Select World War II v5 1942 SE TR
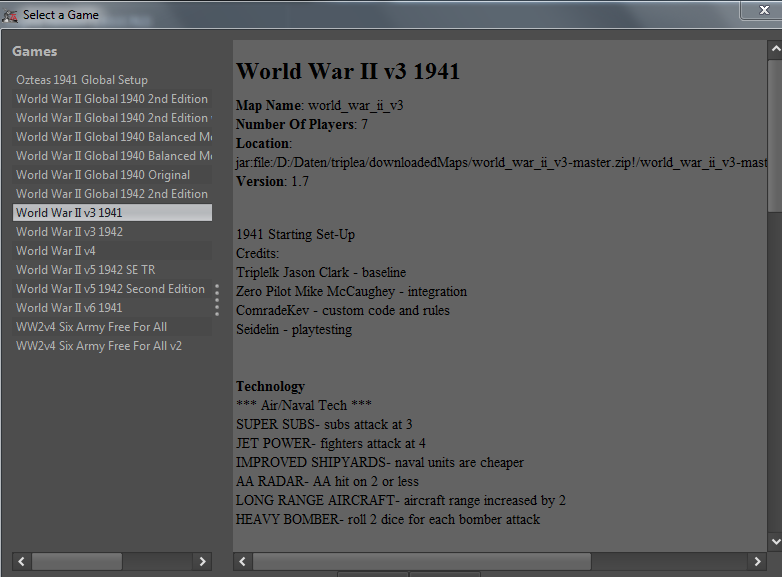The image size is (782, 577). 112,270
